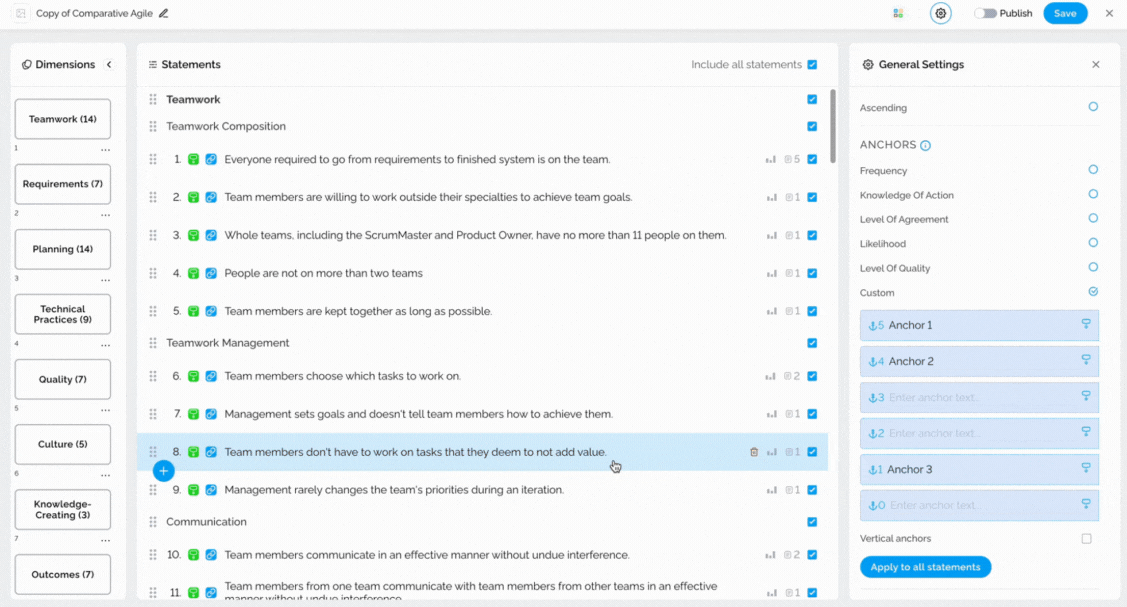Select the Knowledge Of Action anchor option
The height and width of the screenshot is (607, 1127).
click(x=1092, y=194)
